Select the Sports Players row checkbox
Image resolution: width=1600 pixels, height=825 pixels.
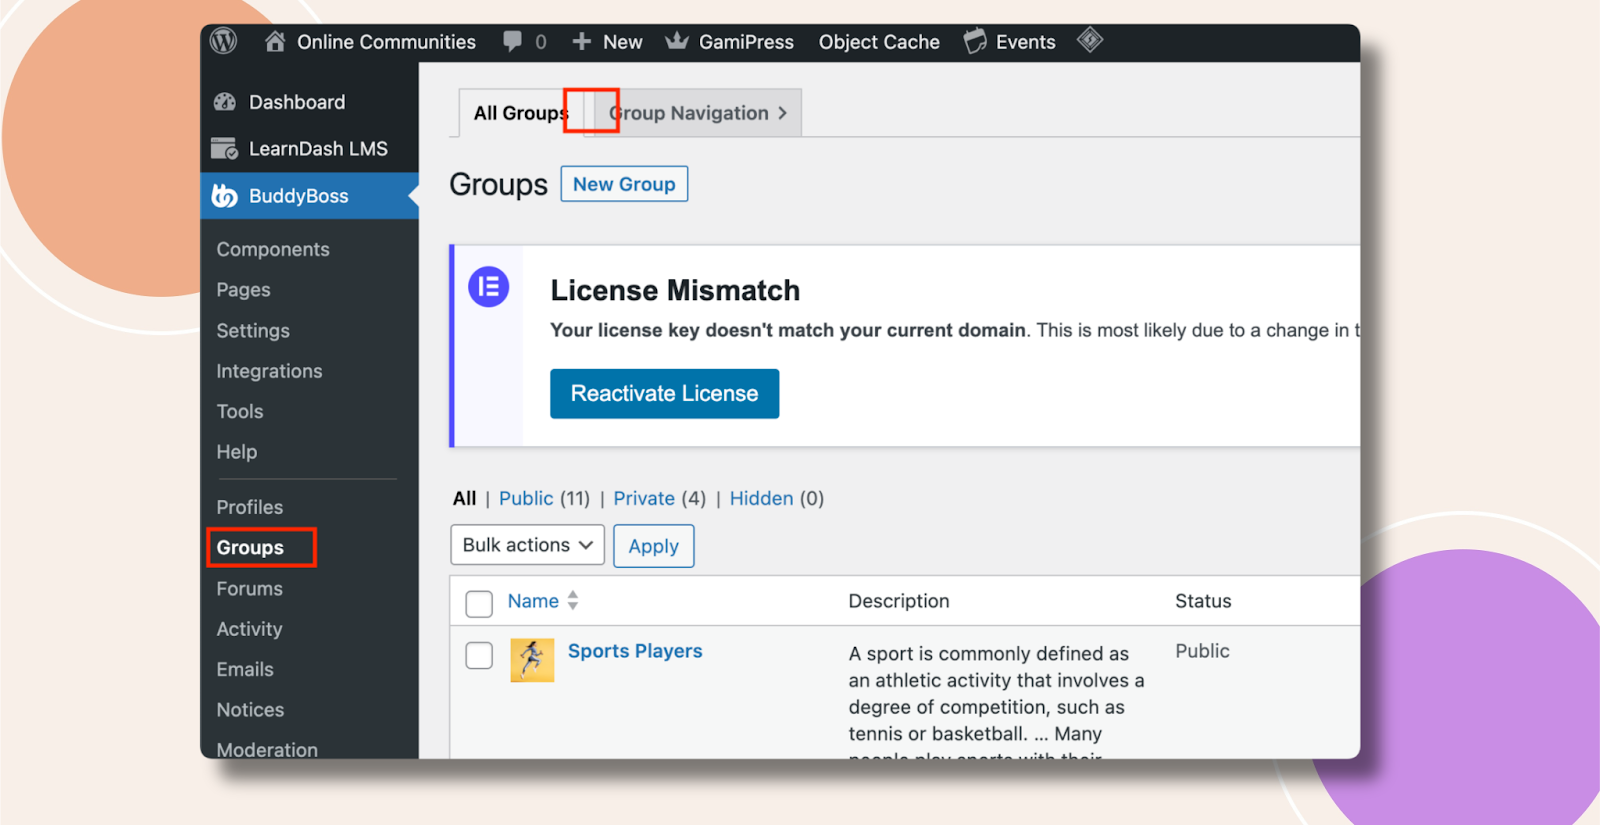[479, 655]
